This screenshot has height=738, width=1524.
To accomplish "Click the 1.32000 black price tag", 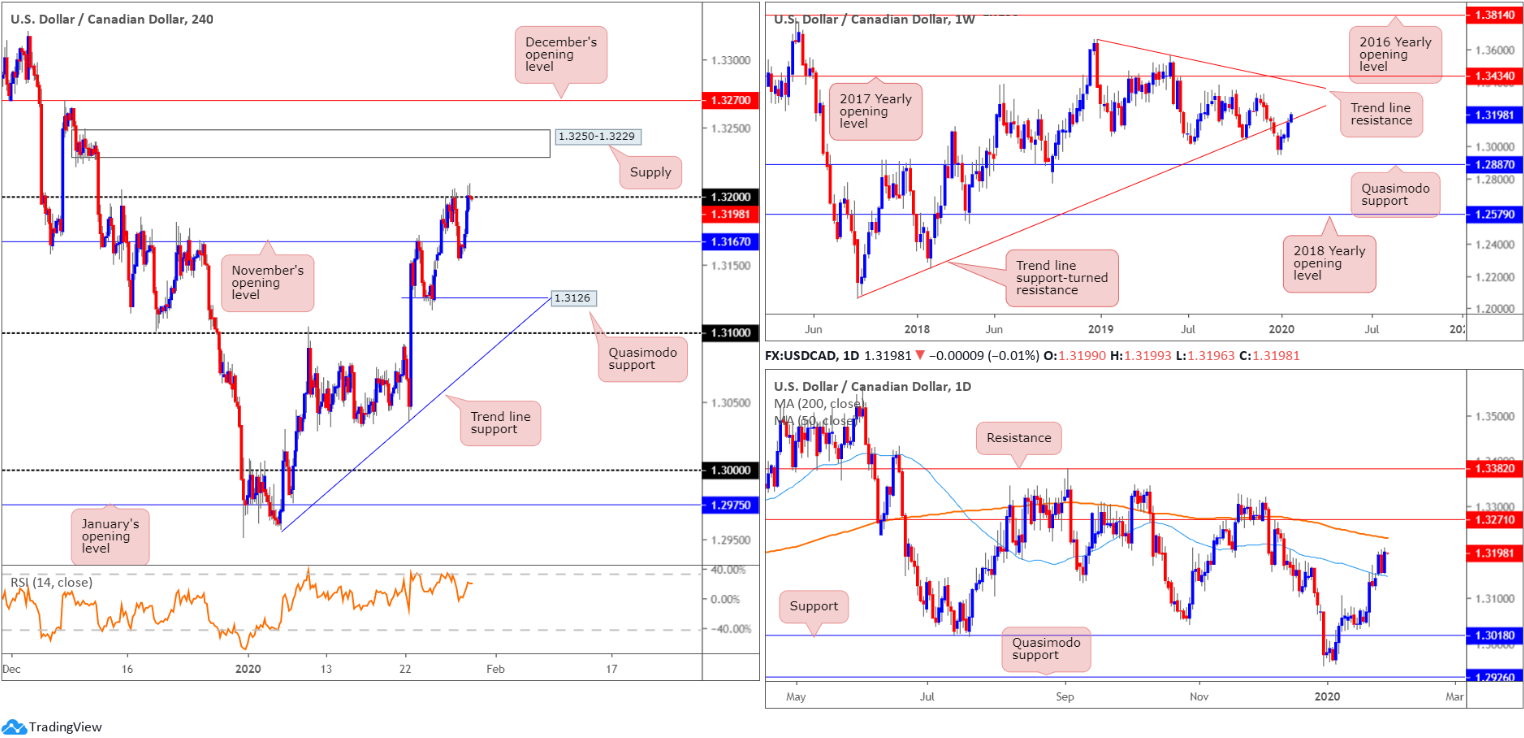I will click(728, 198).
